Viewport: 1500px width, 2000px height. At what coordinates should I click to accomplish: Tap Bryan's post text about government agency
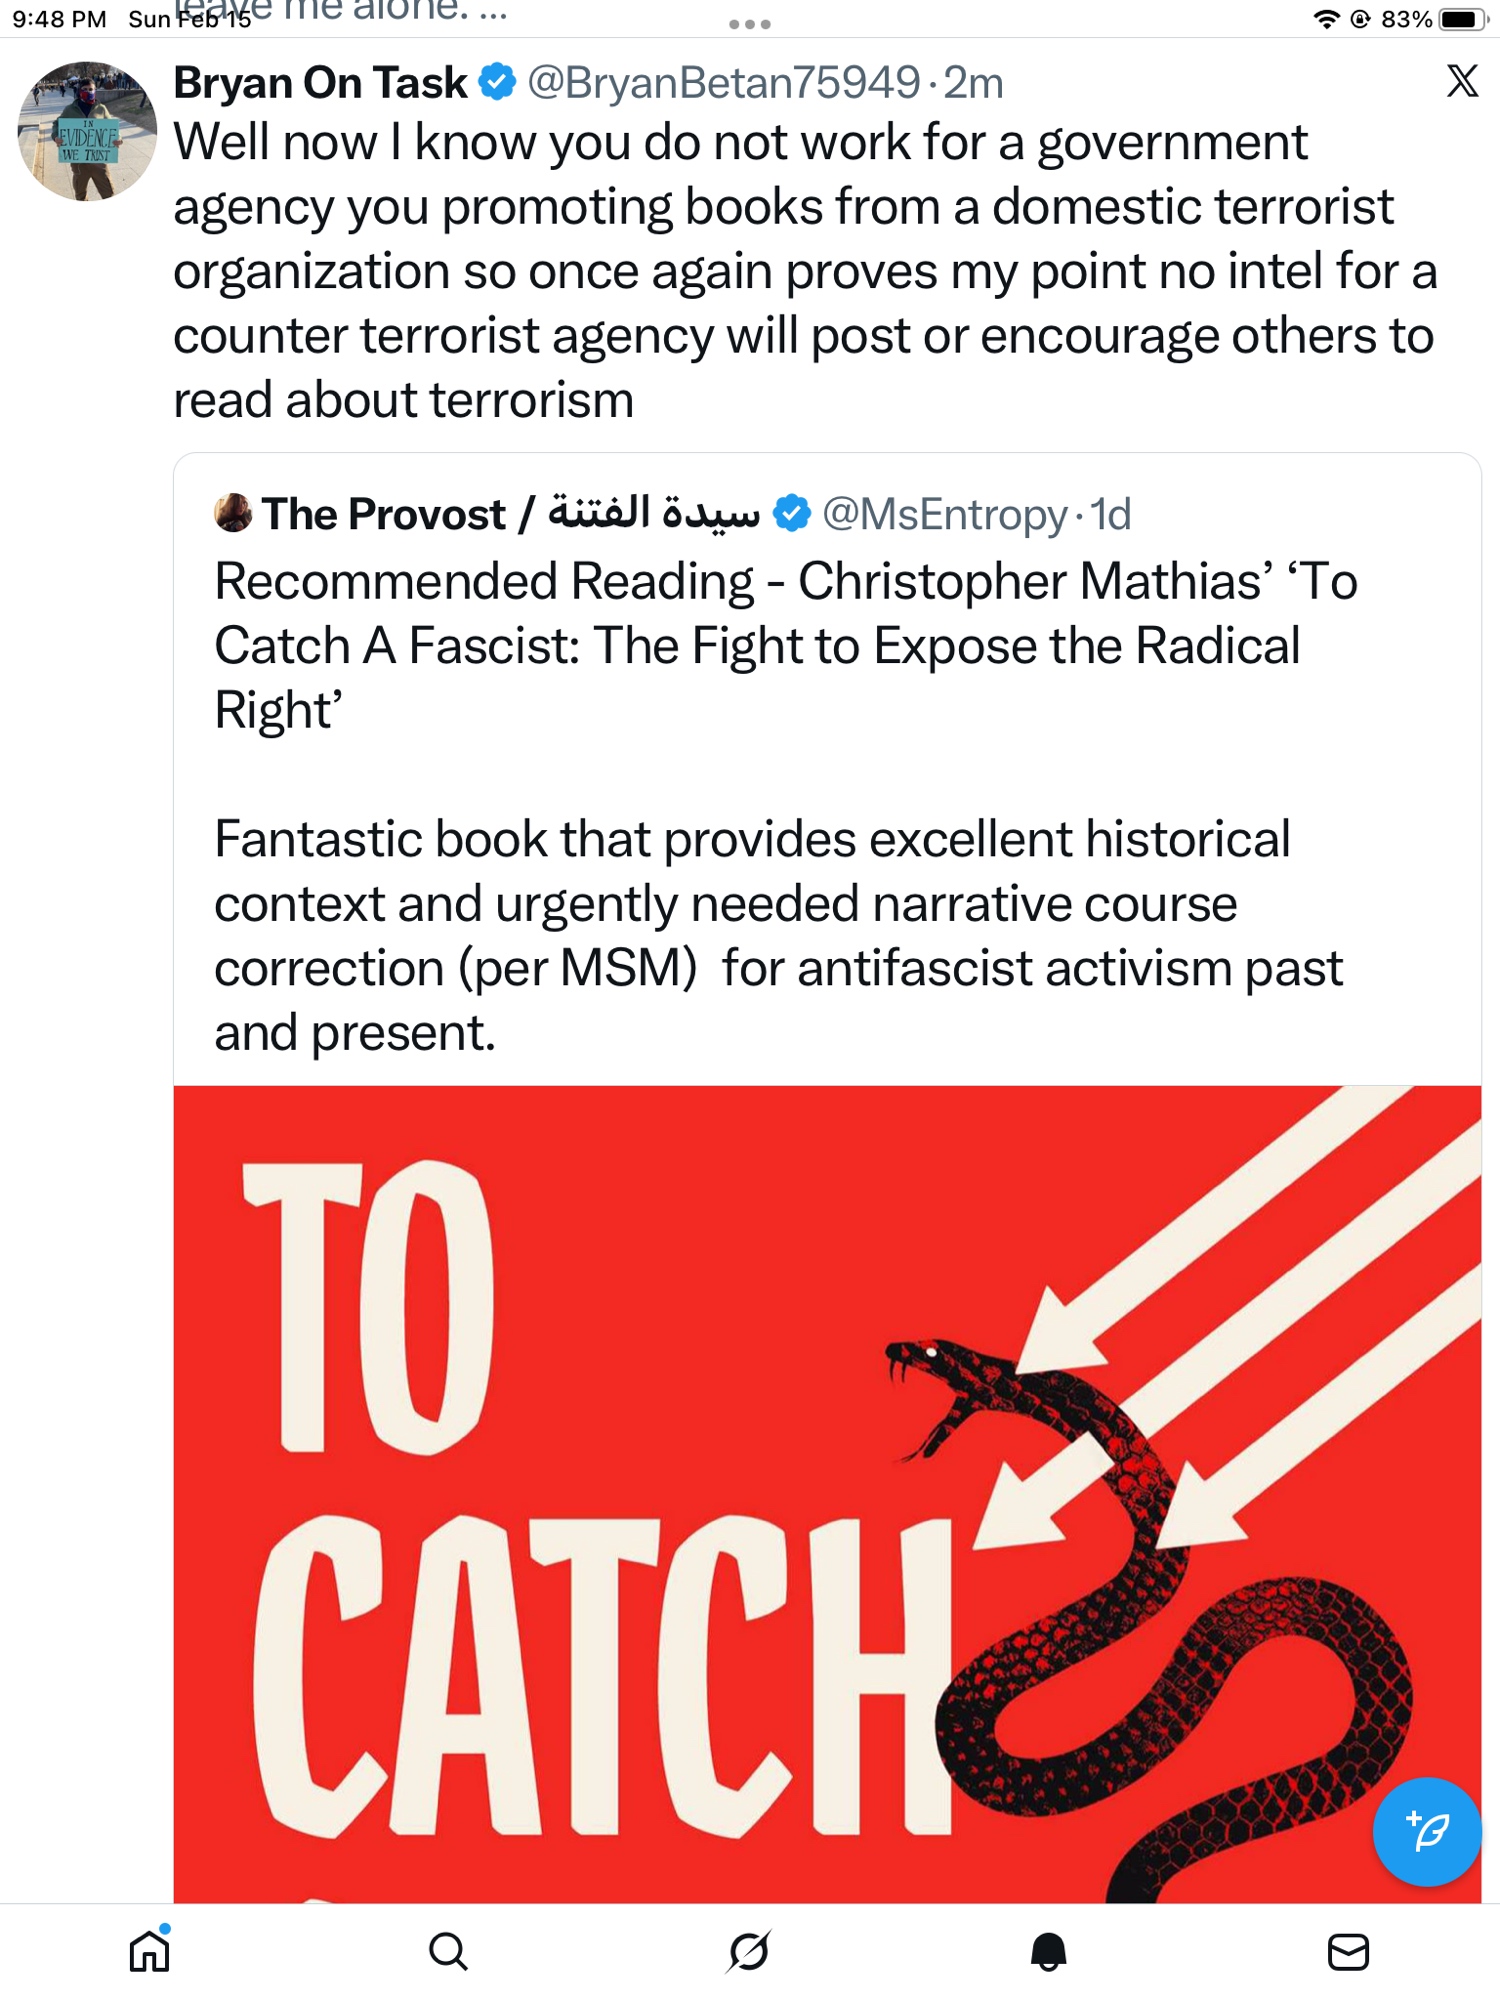(805, 270)
